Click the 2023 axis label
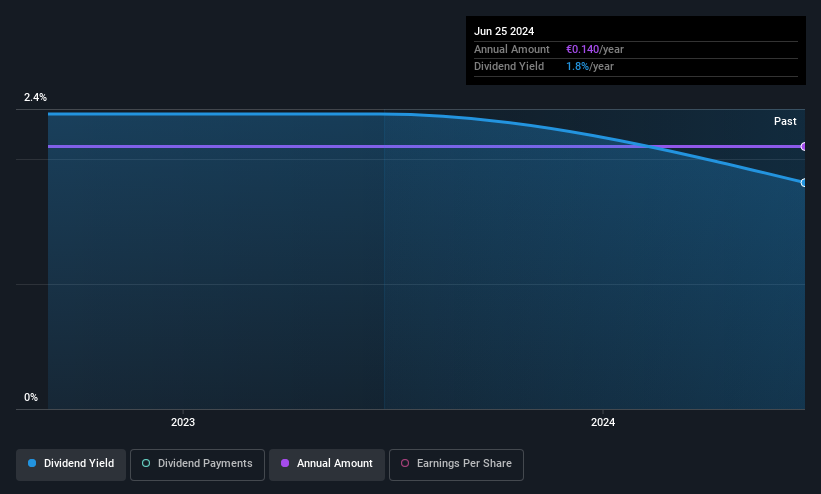 (183, 422)
